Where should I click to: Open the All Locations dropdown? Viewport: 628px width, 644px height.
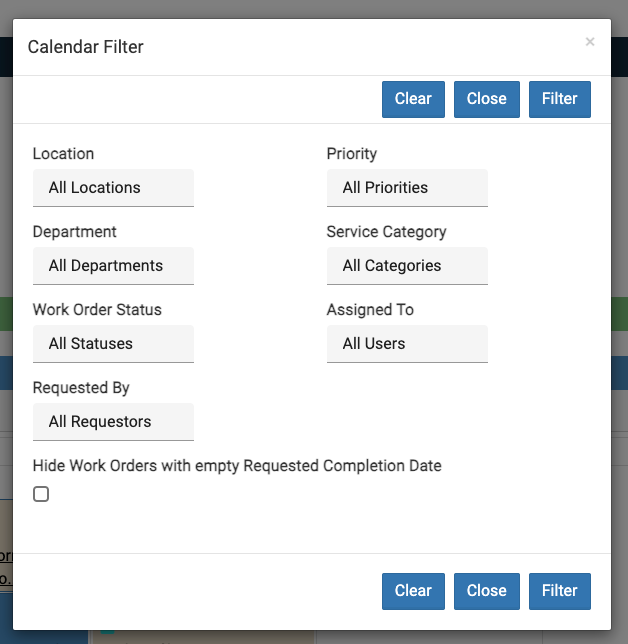113,188
